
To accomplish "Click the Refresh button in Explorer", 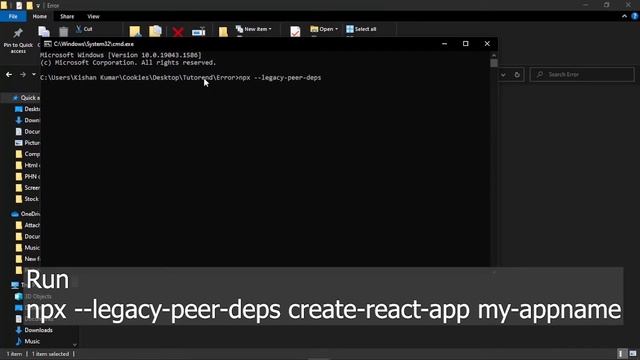I will tap(517, 75).
